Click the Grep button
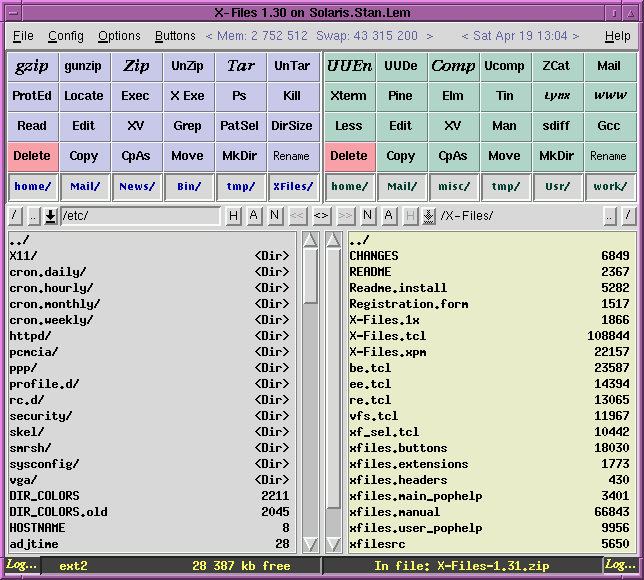The width and height of the screenshot is (644, 580). click(187, 126)
